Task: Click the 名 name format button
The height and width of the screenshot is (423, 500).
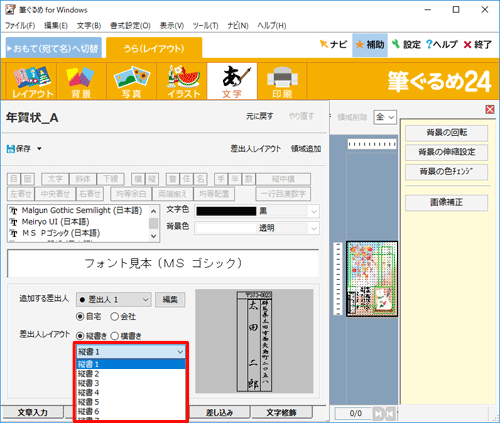Action: [x=200, y=179]
